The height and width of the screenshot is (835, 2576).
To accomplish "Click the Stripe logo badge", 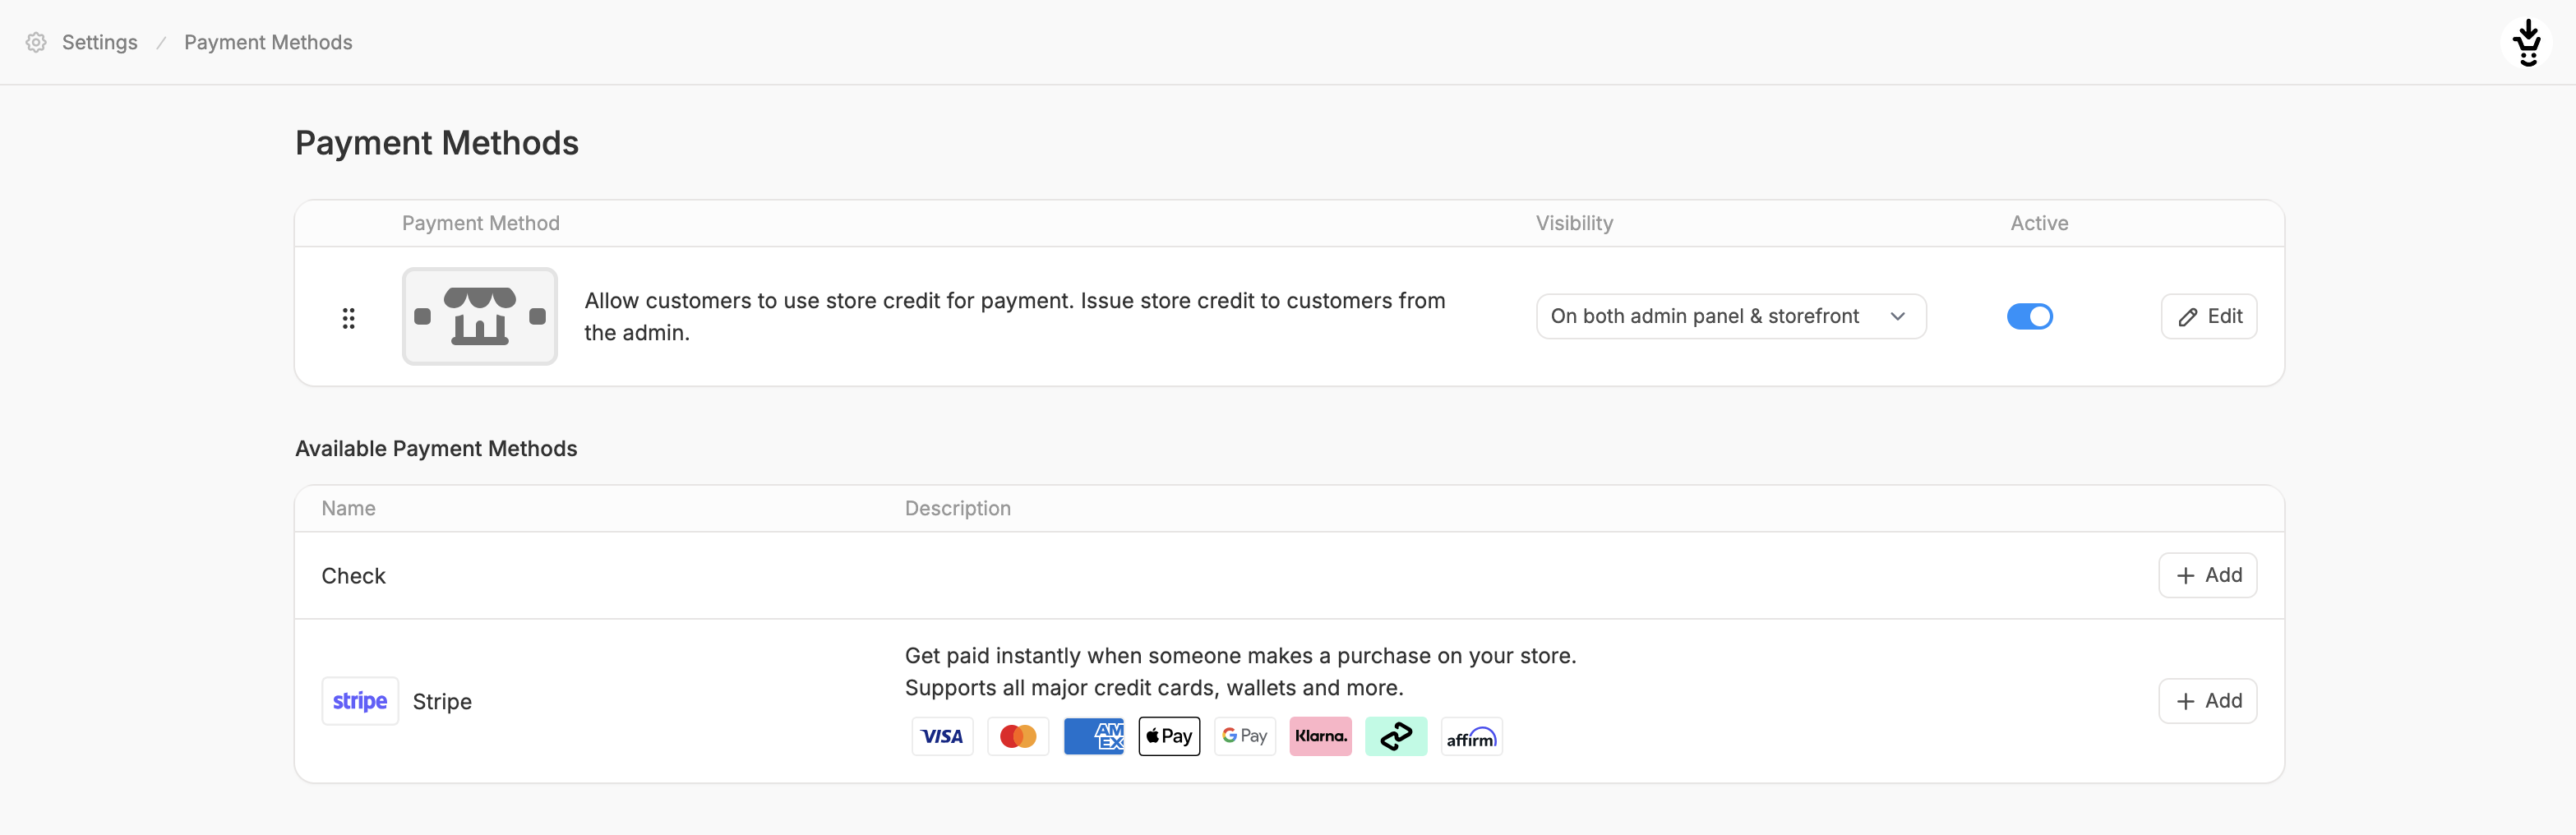I will point(360,701).
